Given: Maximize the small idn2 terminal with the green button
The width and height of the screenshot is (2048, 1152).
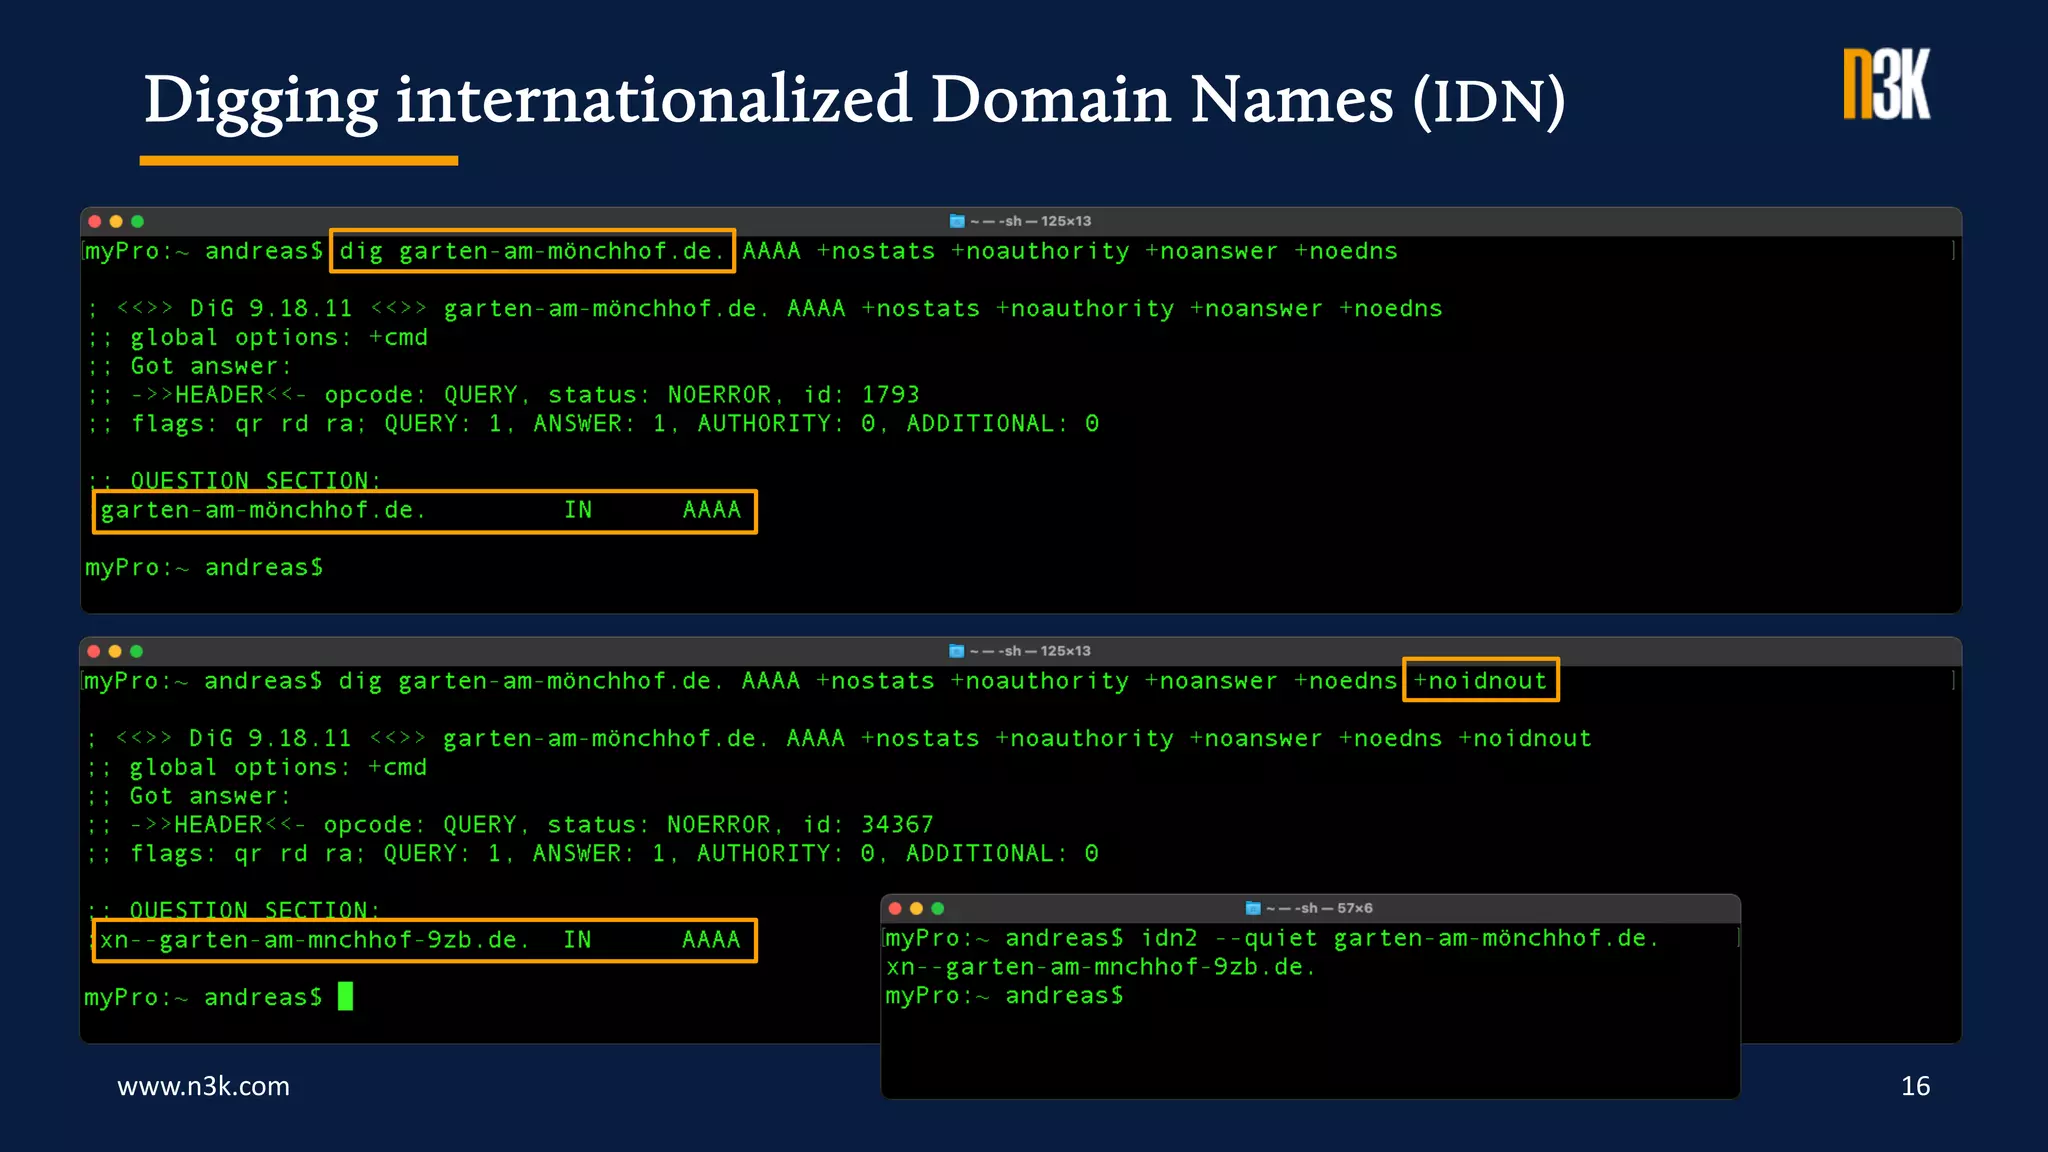Looking at the screenshot, I should tap(938, 908).
